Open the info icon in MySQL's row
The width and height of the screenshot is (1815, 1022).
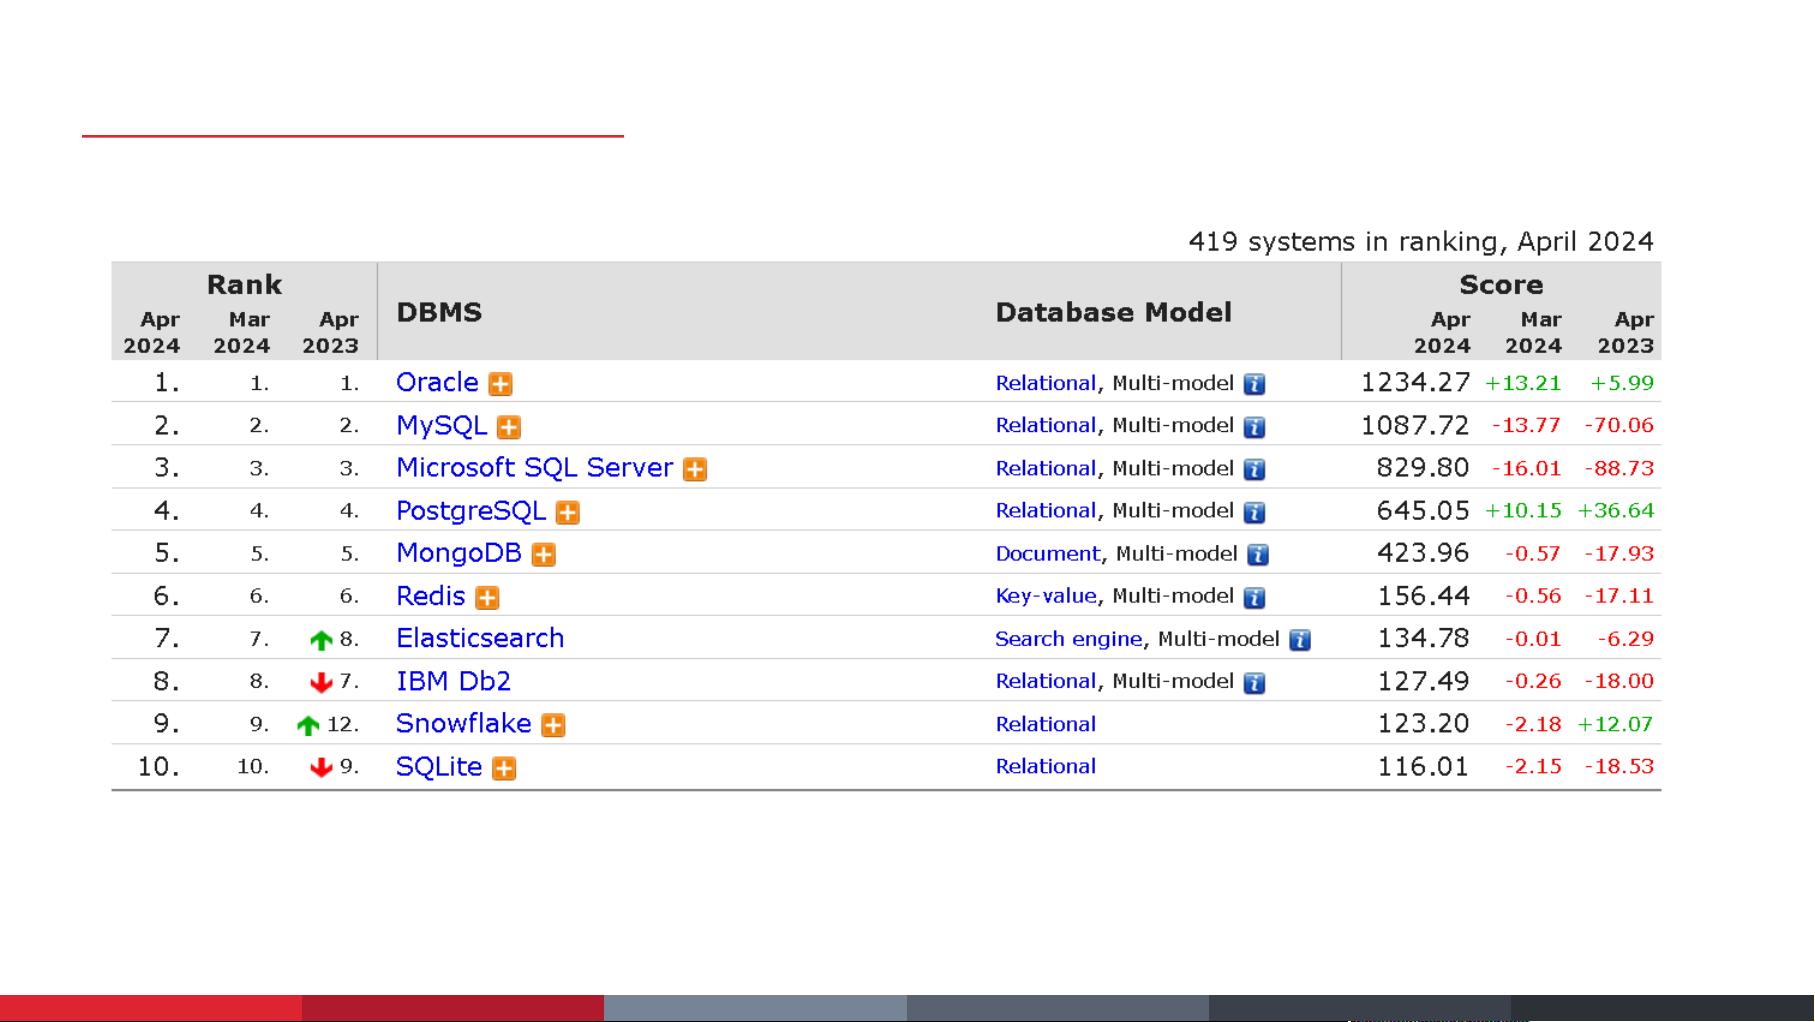coord(1254,427)
